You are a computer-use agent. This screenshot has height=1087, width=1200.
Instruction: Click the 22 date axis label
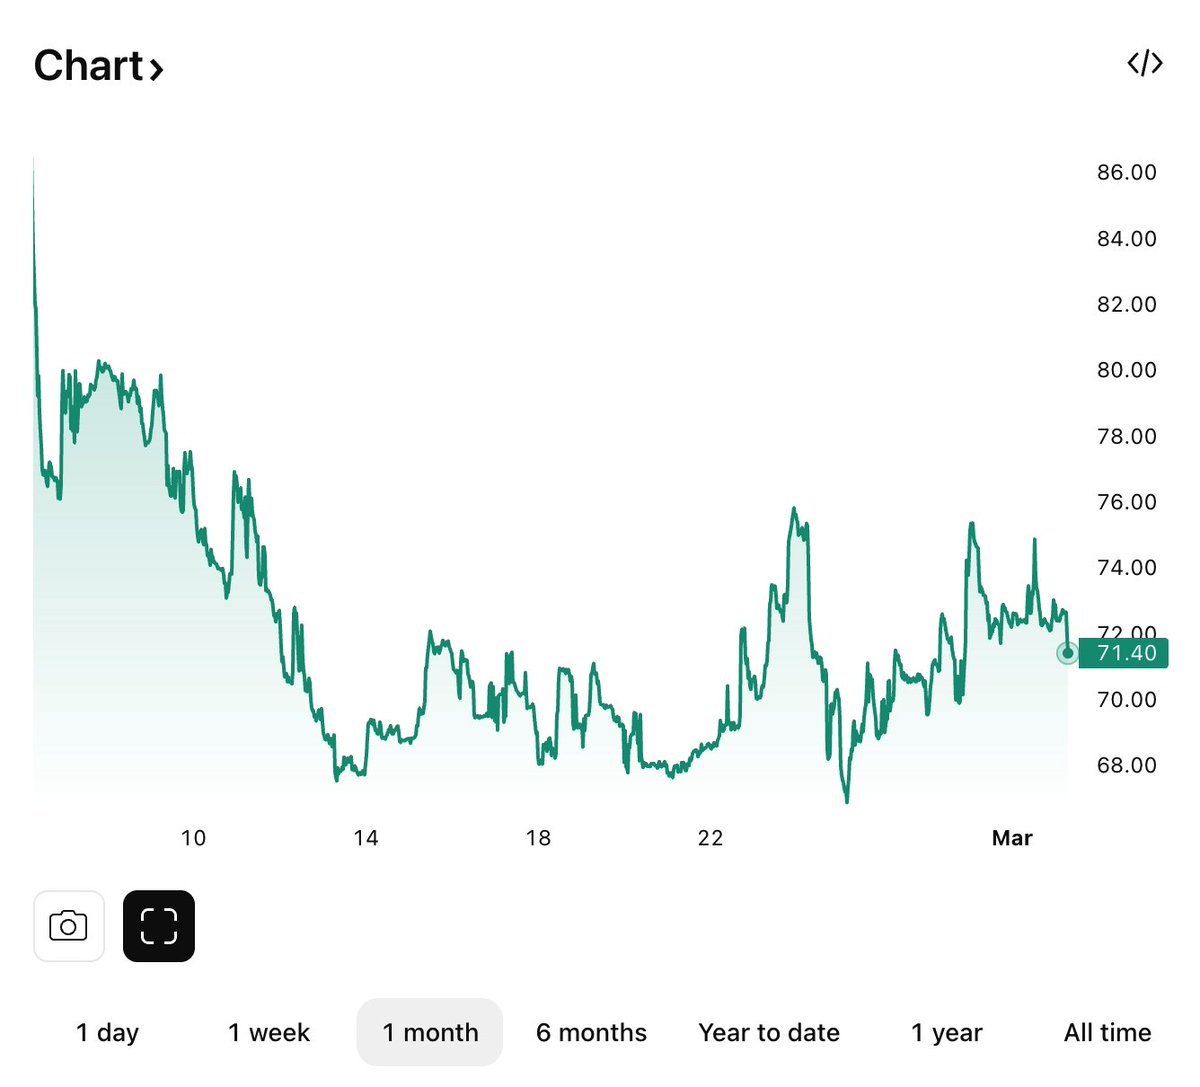[710, 838]
